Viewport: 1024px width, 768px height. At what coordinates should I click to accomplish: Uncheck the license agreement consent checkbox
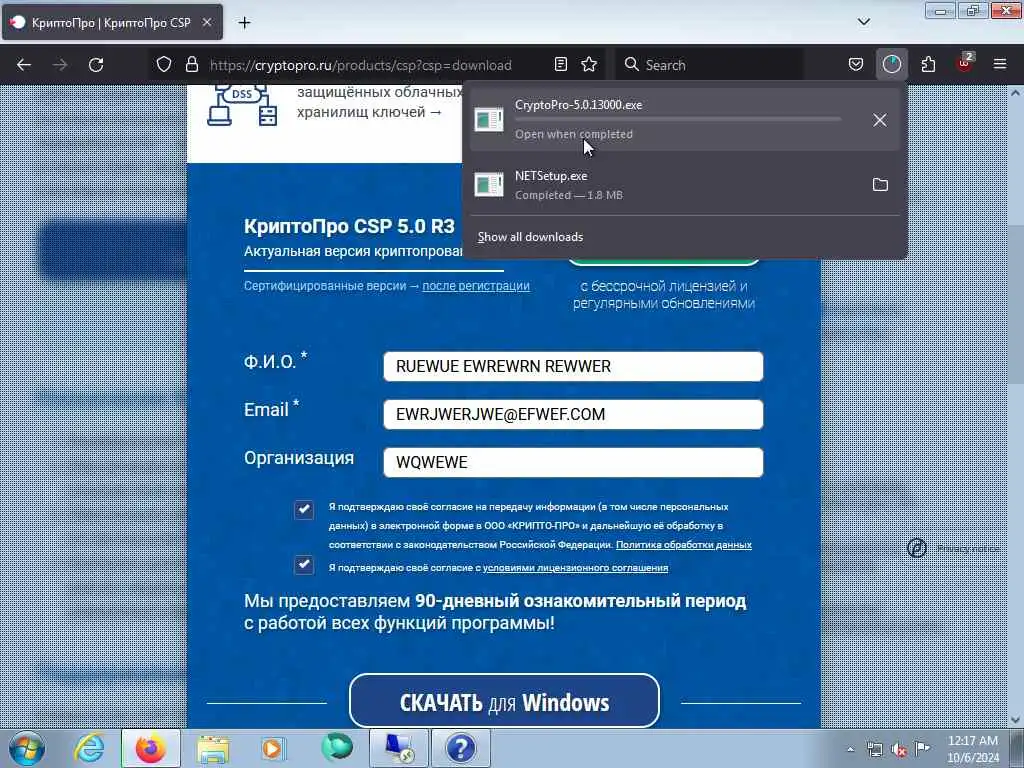[x=304, y=565]
